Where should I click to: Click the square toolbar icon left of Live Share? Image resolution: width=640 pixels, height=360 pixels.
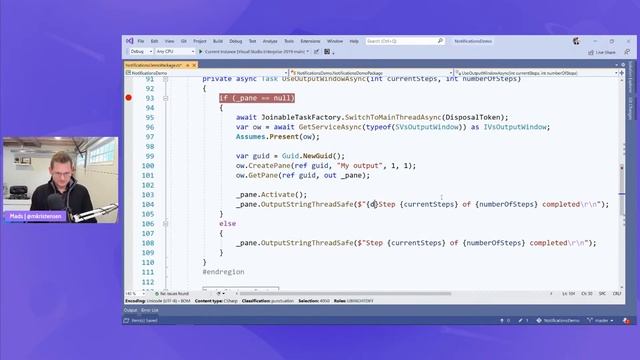click(327, 52)
